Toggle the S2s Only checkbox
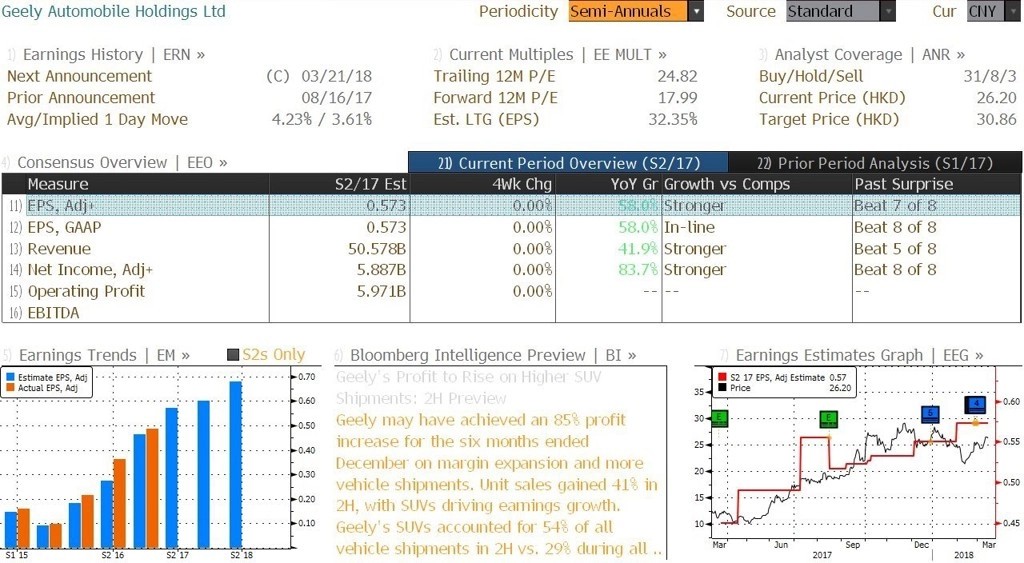1024x563 pixels. pyautogui.click(x=233, y=355)
